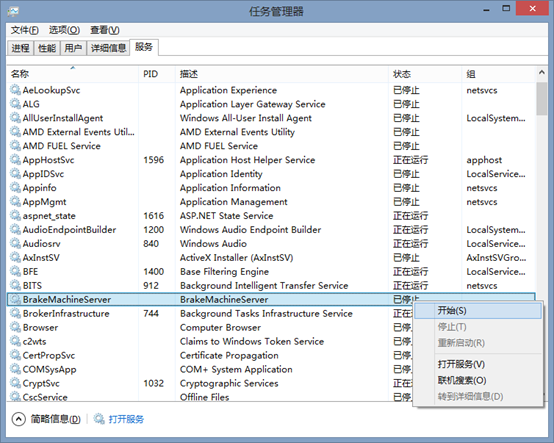The height and width of the screenshot is (443, 554).
Task: Switch to the 用户 tab
Action: [73, 48]
